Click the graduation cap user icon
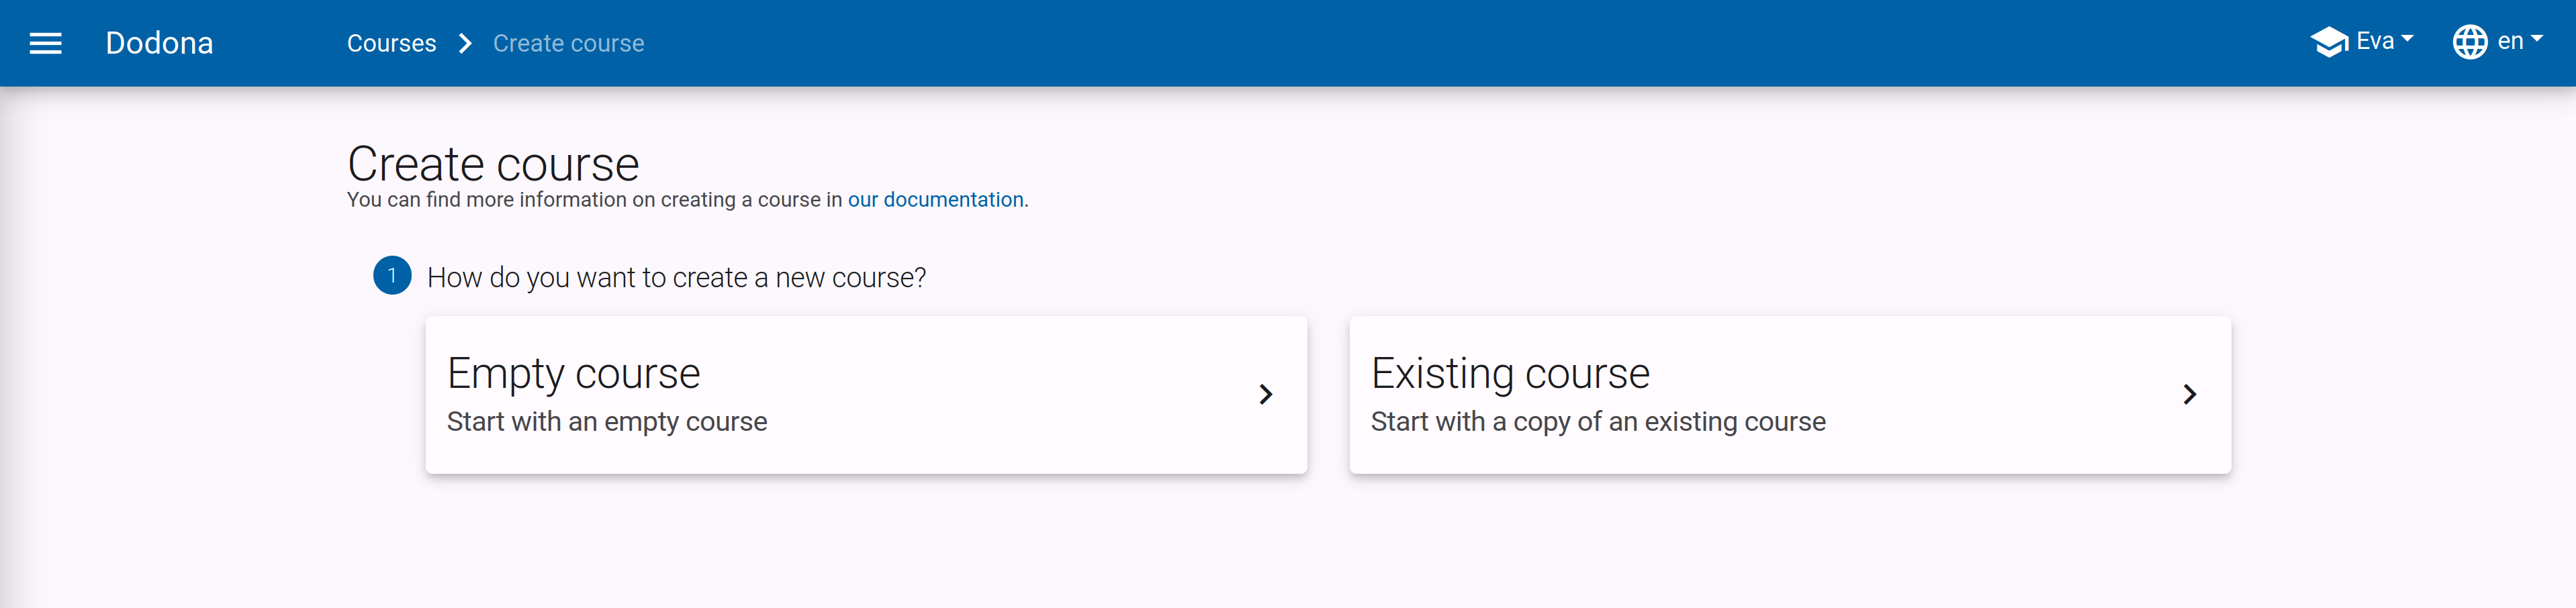The image size is (2576, 608). pos(2329,42)
